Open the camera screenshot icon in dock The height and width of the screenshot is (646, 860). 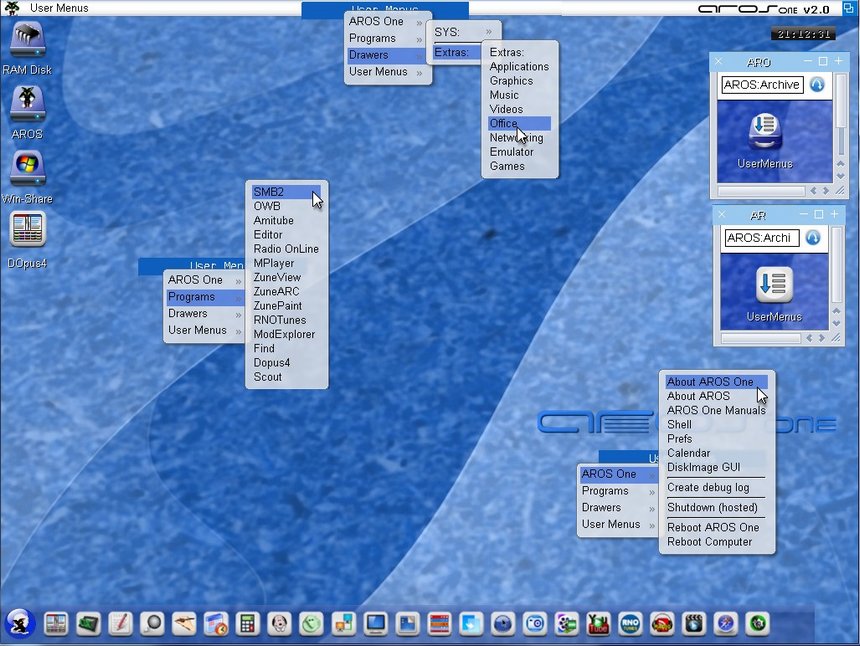[535, 623]
